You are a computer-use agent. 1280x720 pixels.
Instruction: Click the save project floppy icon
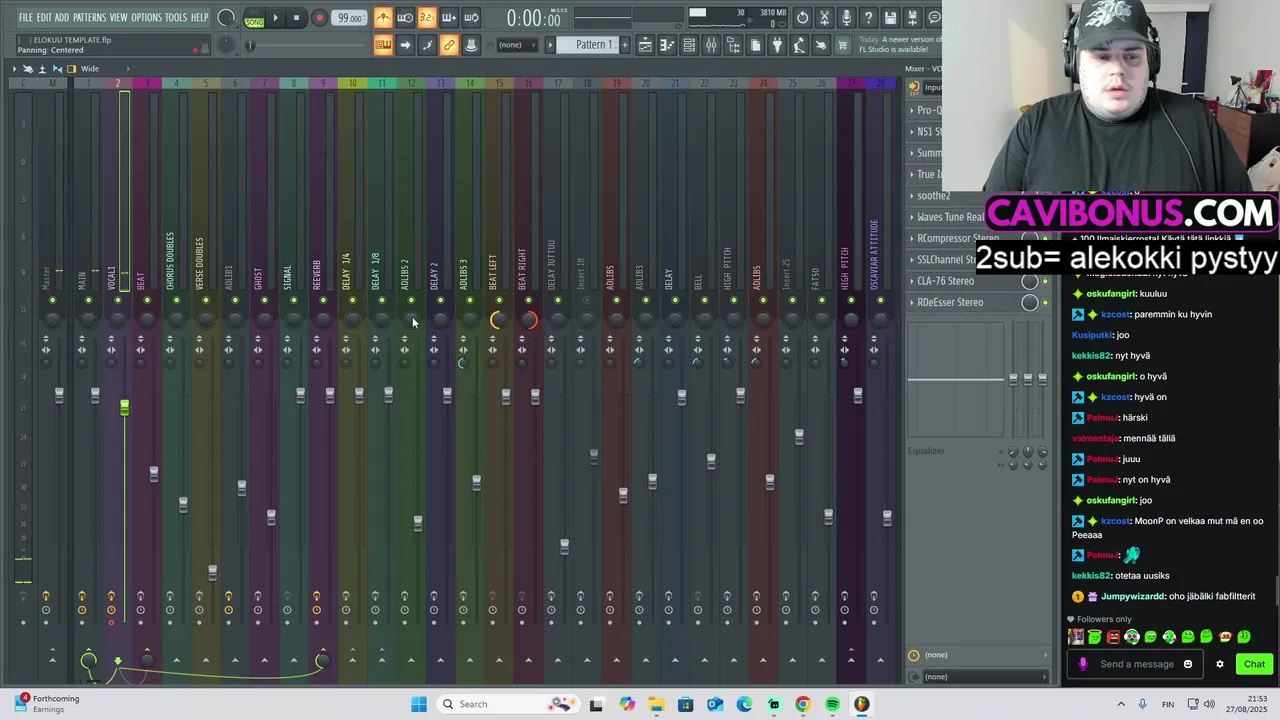pyautogui.click(x=890, y=18)
